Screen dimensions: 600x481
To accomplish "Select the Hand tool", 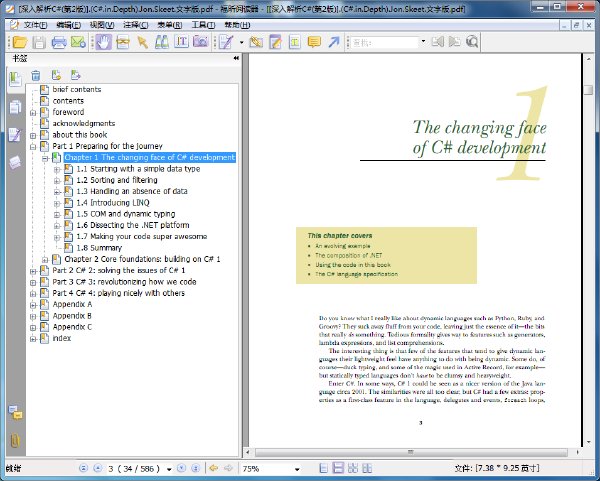I will (104, 42).
